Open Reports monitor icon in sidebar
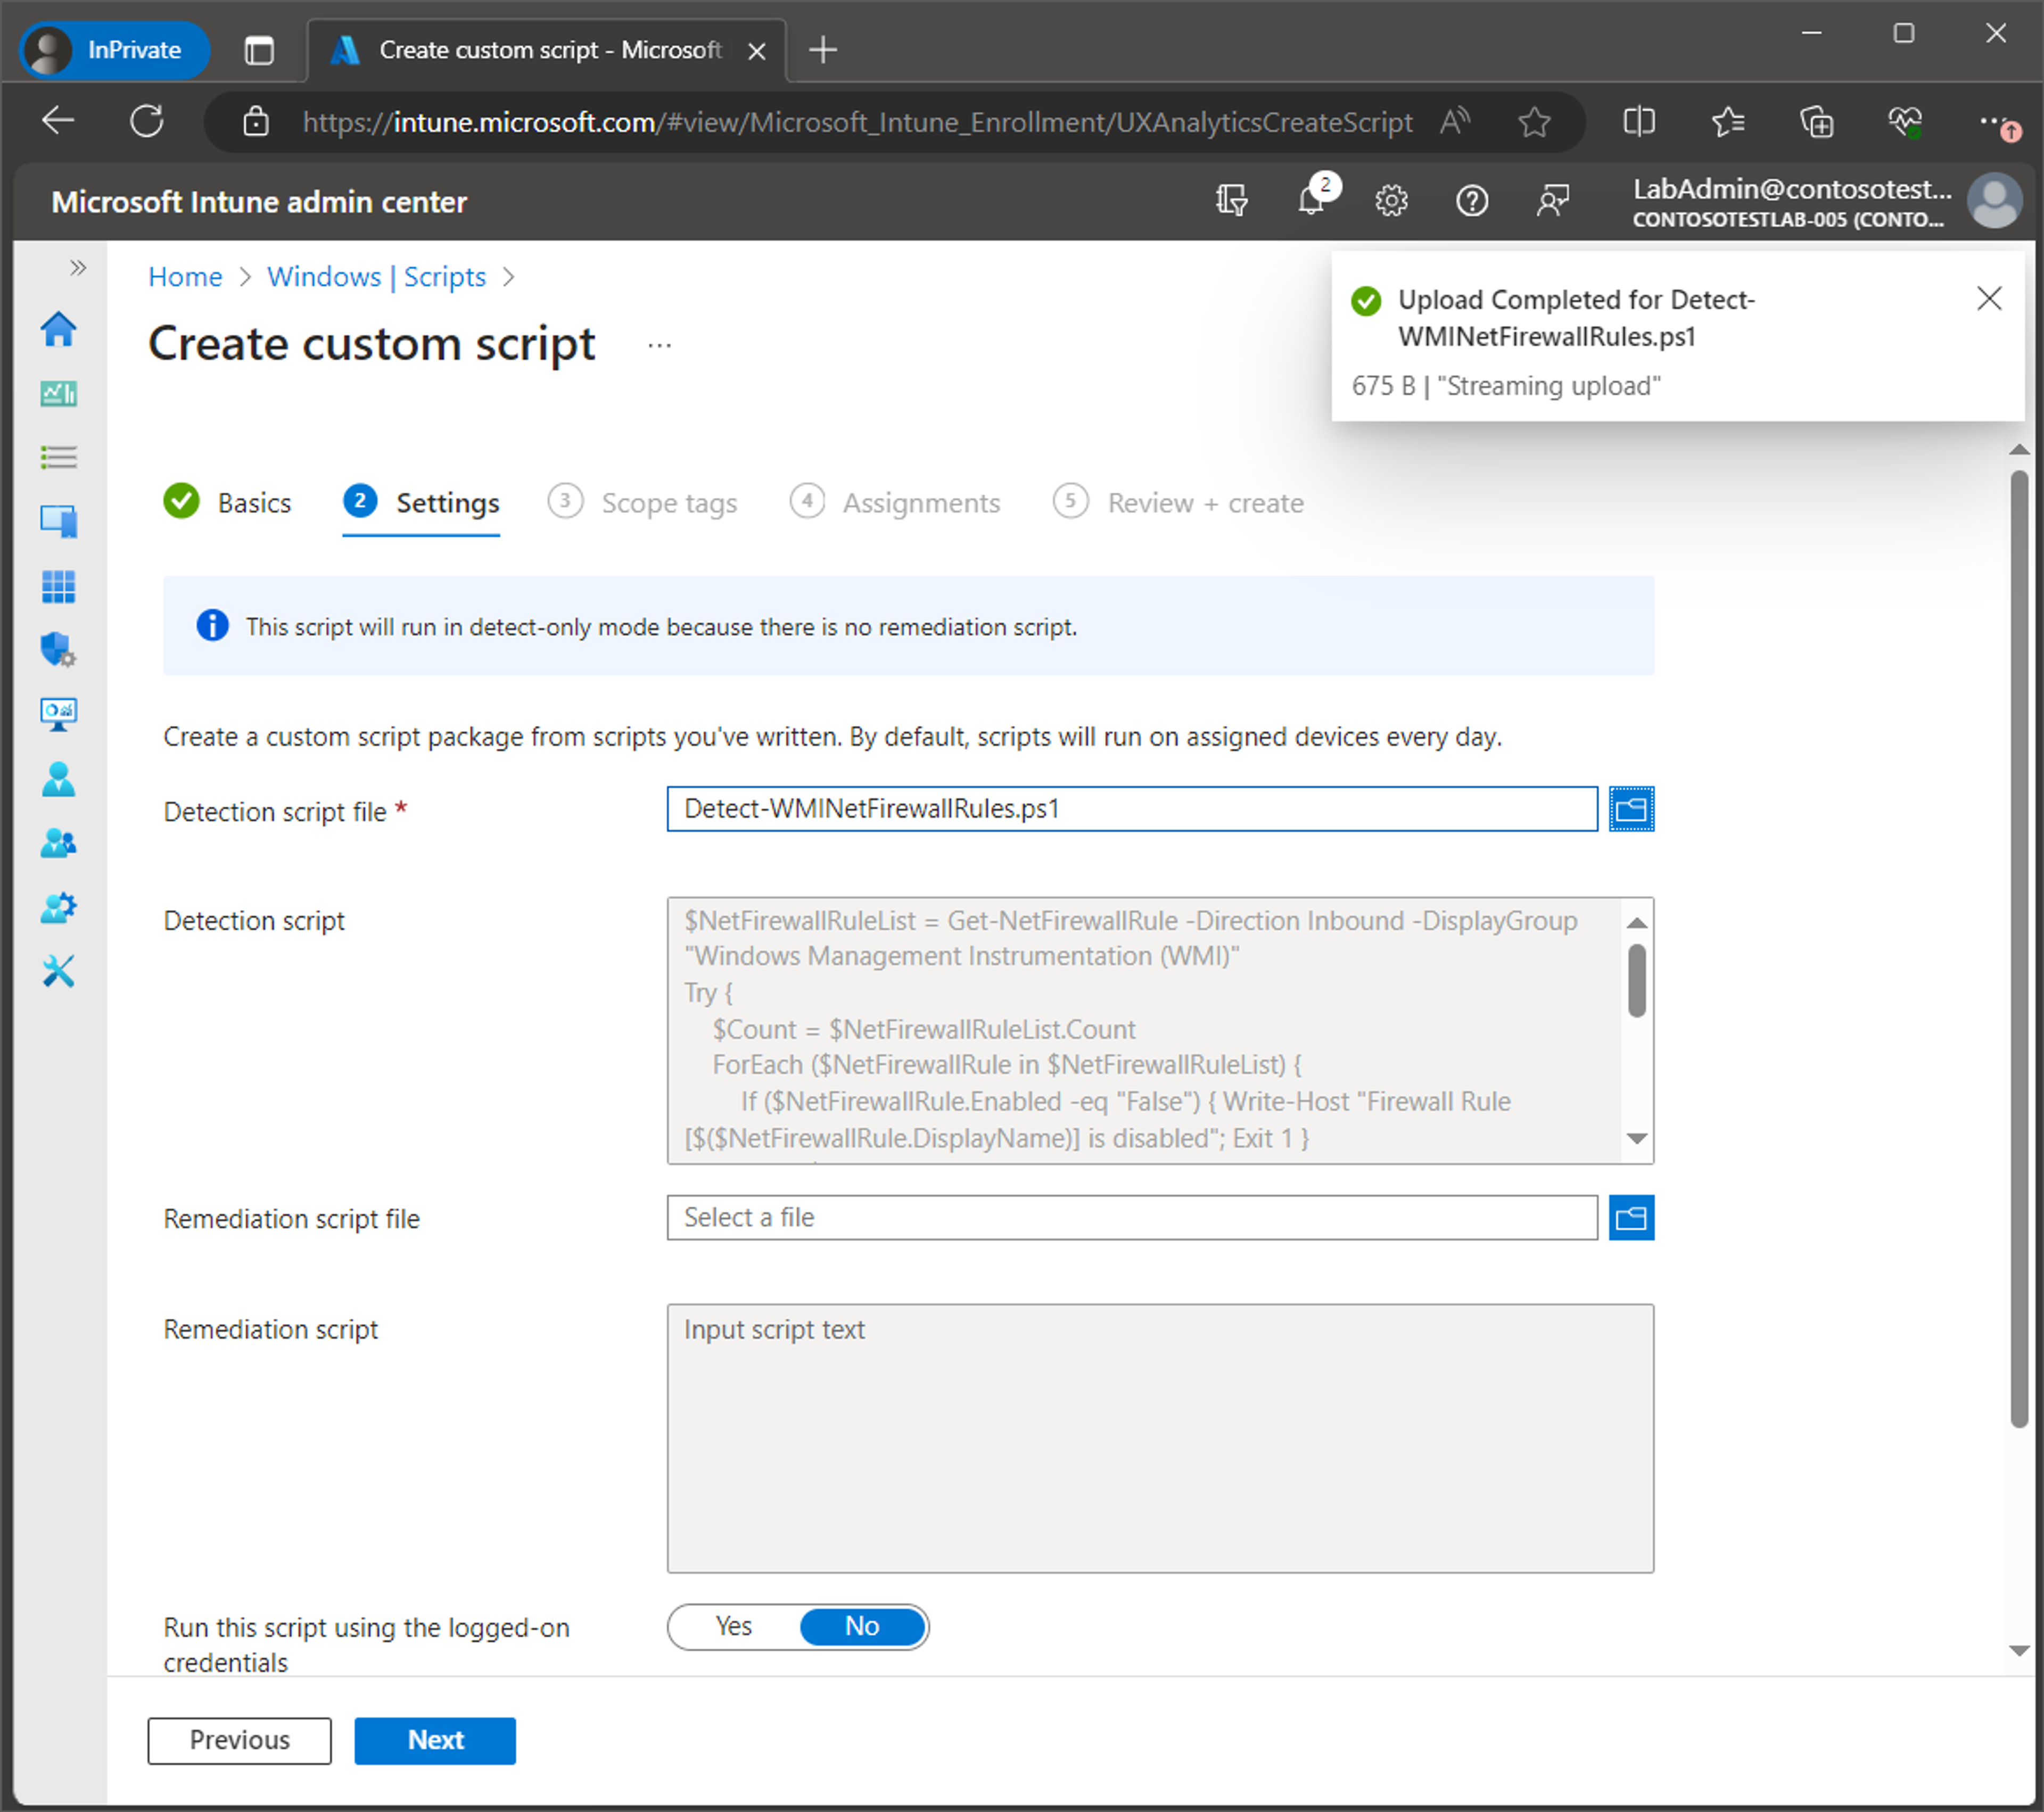This screenshot has width=2044, height=1812. click(x=58, y=714)
